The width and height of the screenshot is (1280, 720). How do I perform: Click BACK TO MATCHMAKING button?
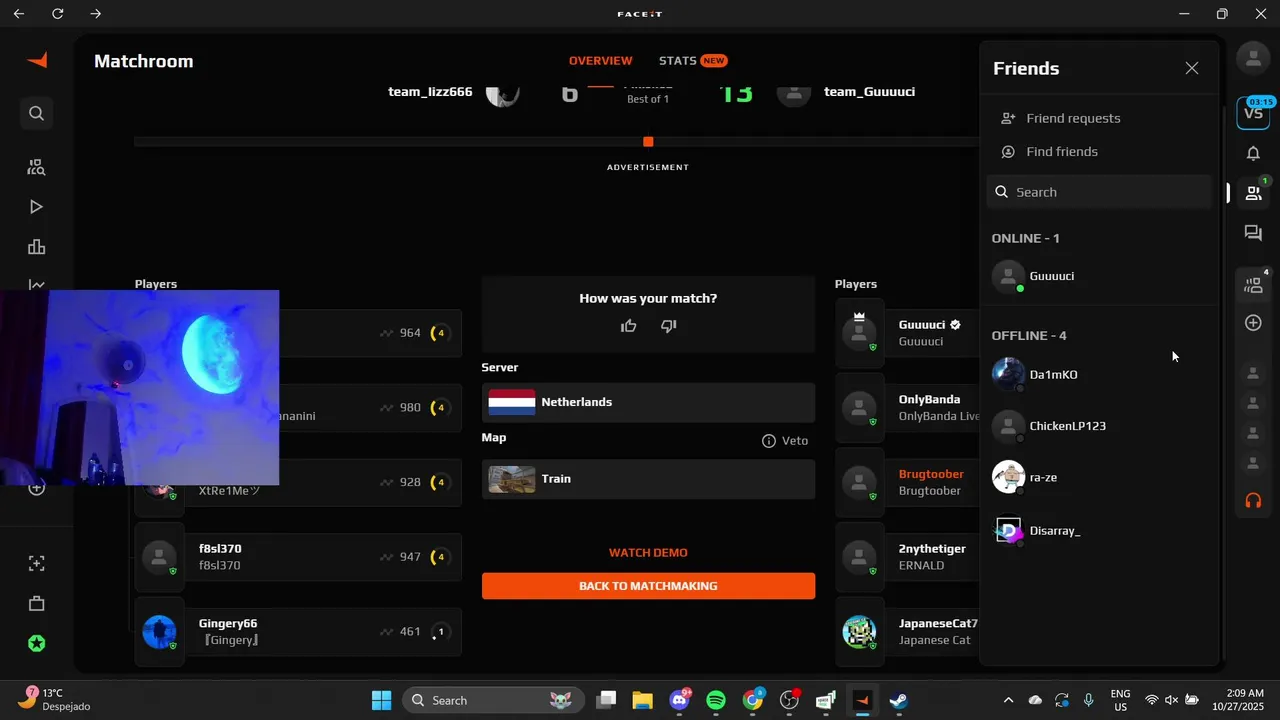[648, 586]
